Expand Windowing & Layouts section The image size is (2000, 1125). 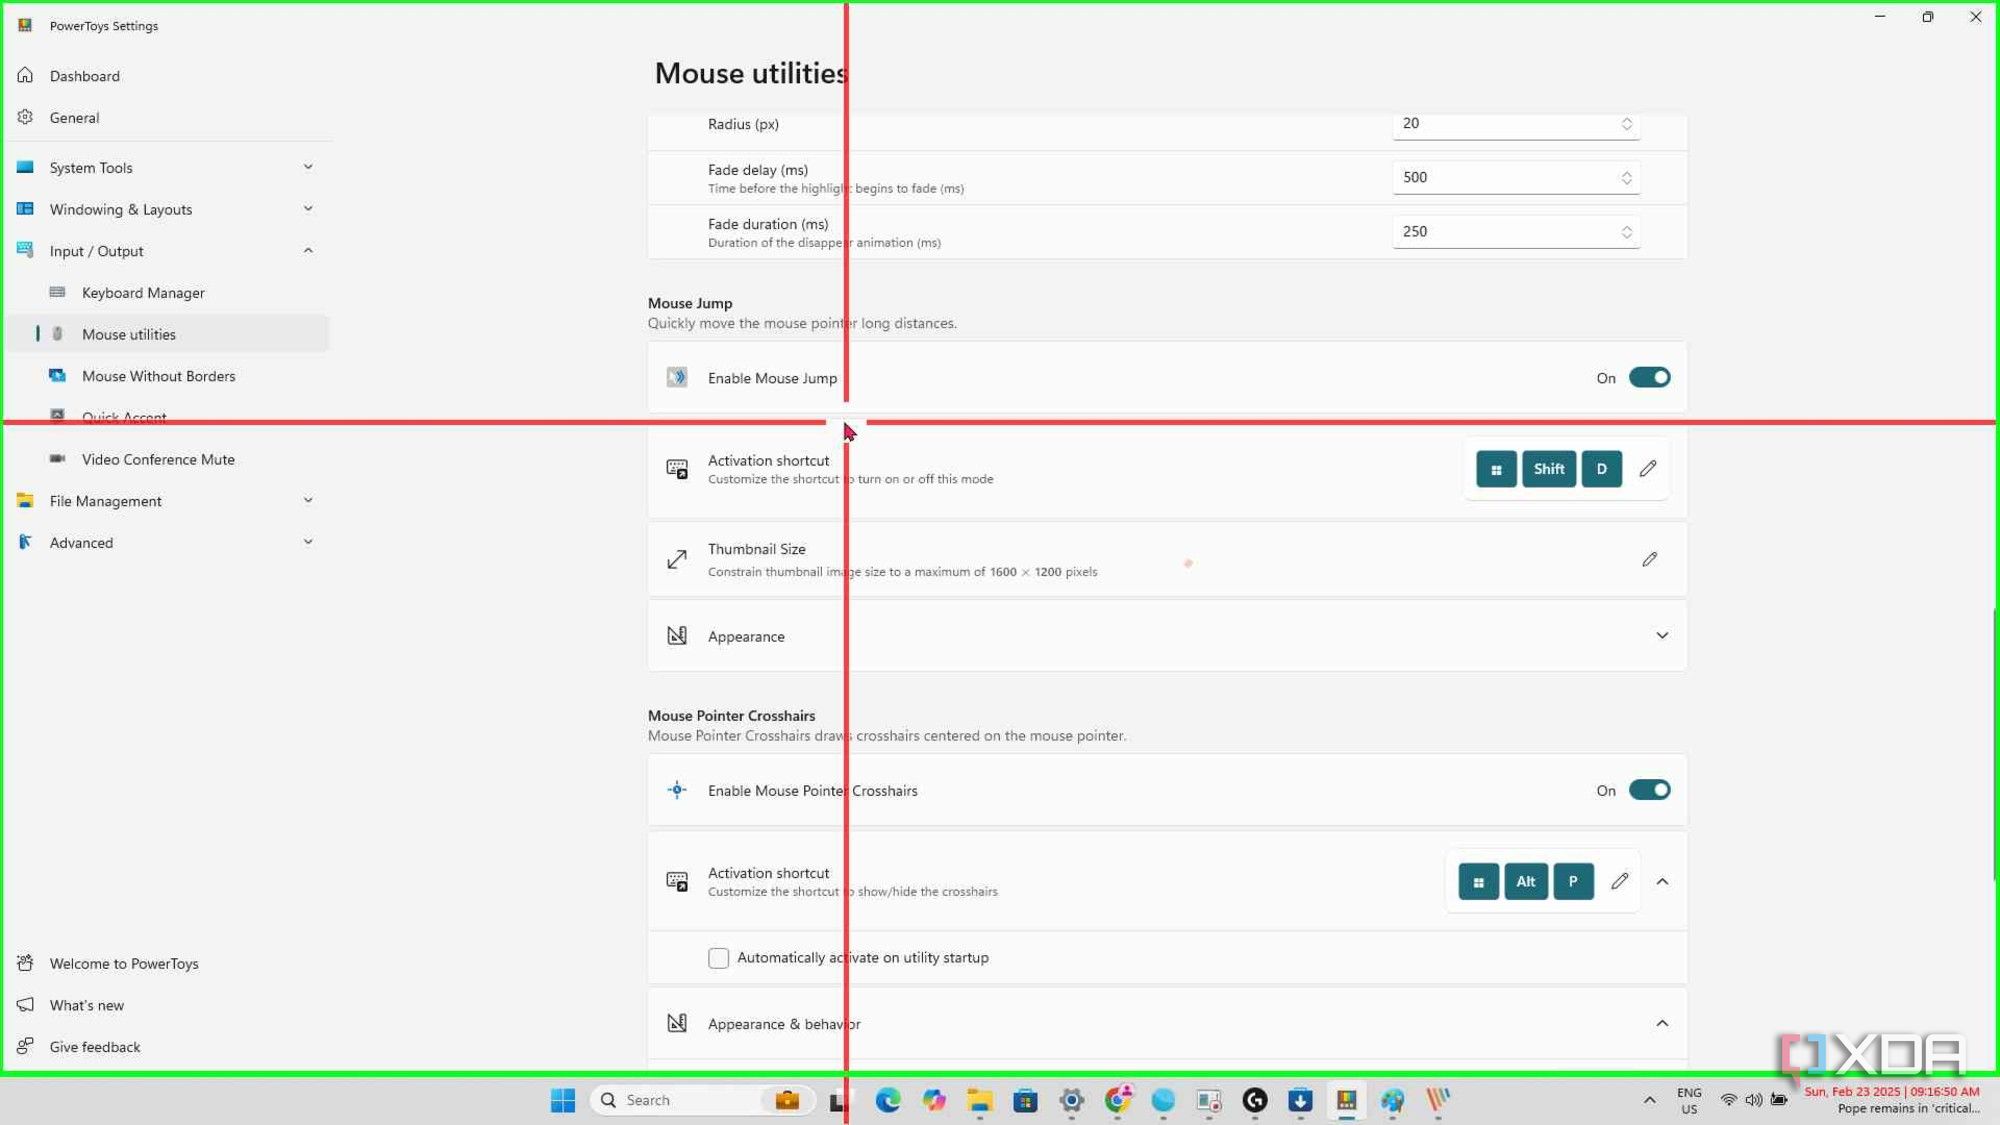pyautogui.click(x=168, y=209)
